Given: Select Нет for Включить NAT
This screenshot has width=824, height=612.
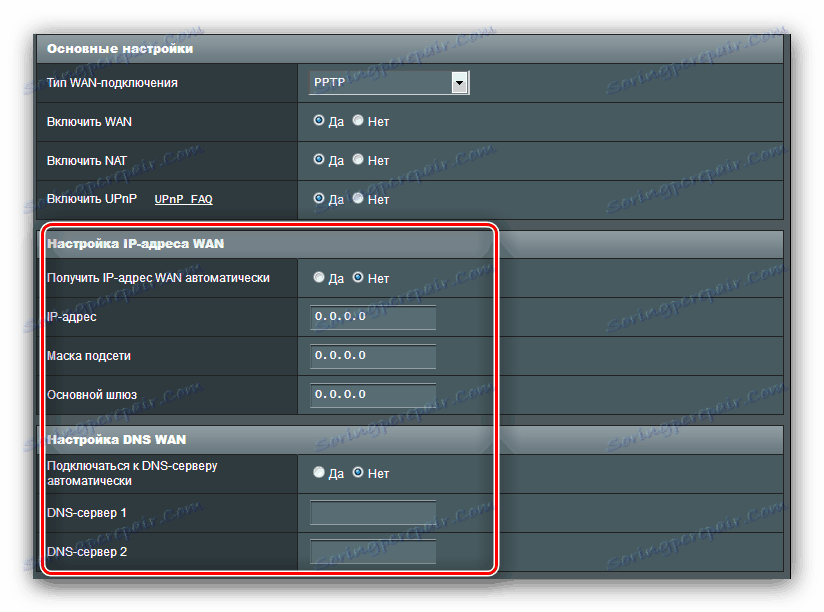Looking at the screenshot, I should [358, 160].
